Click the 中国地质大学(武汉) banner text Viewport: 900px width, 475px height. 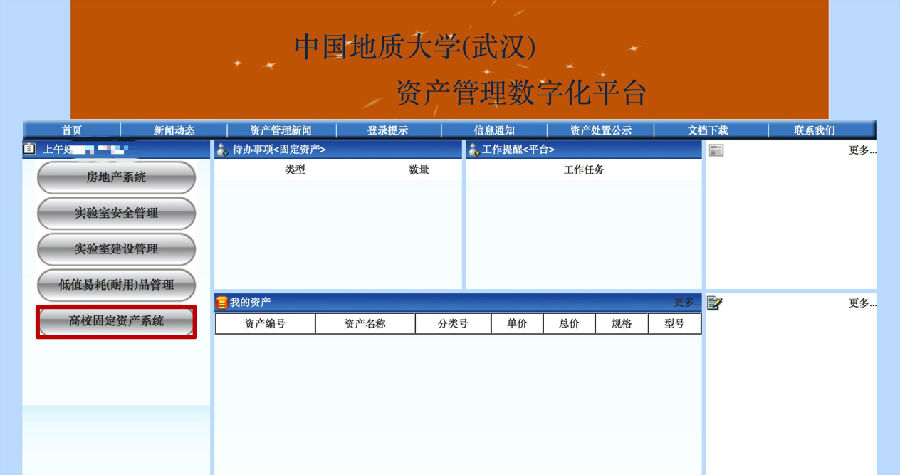pyautogui.click(x=415, y=46)
